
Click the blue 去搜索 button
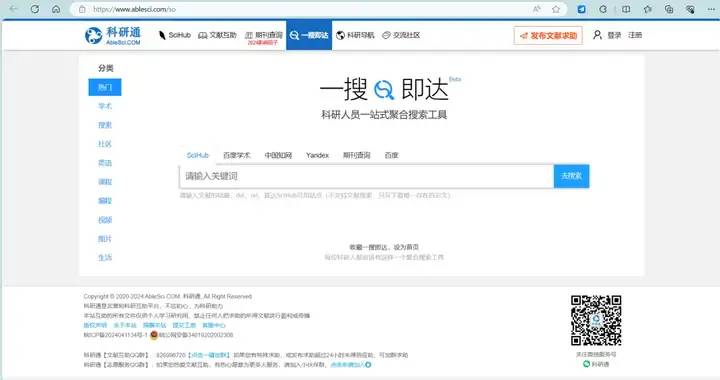click(571, 176)
